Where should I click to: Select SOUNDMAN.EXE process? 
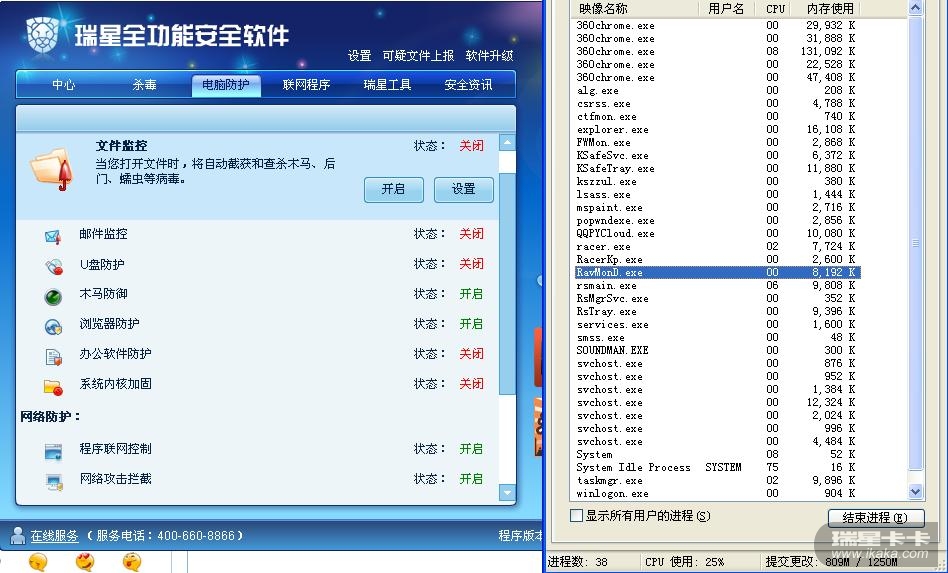716,350
